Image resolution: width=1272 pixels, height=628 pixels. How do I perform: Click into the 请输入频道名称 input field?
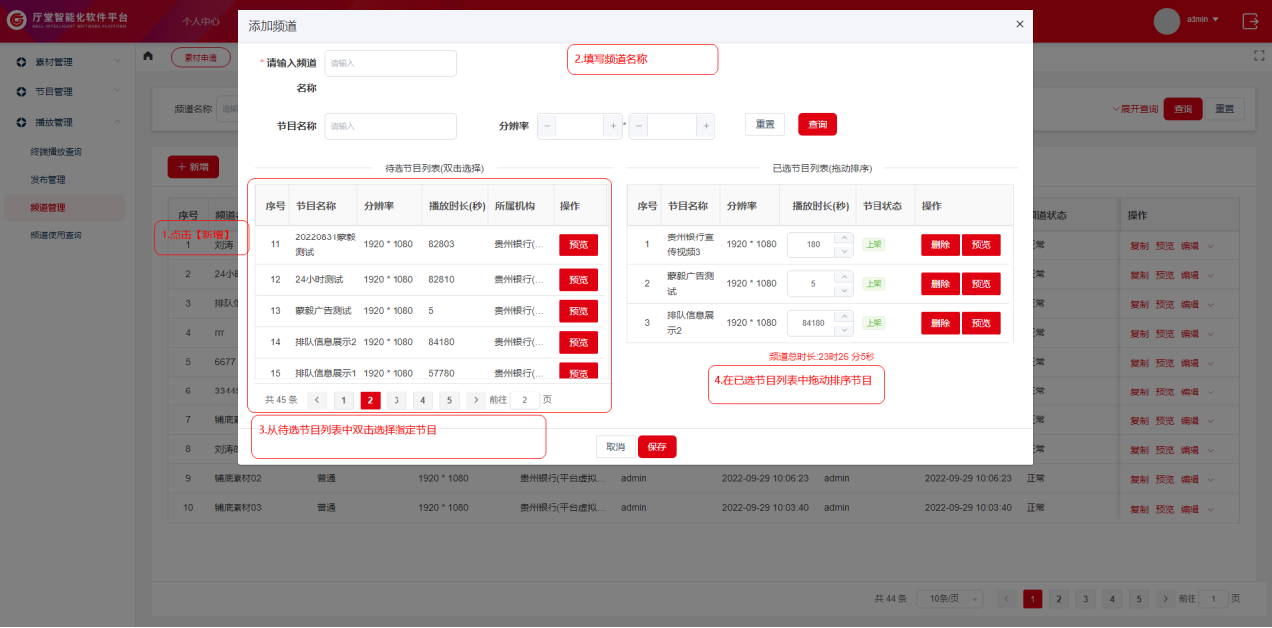point(390,63)
